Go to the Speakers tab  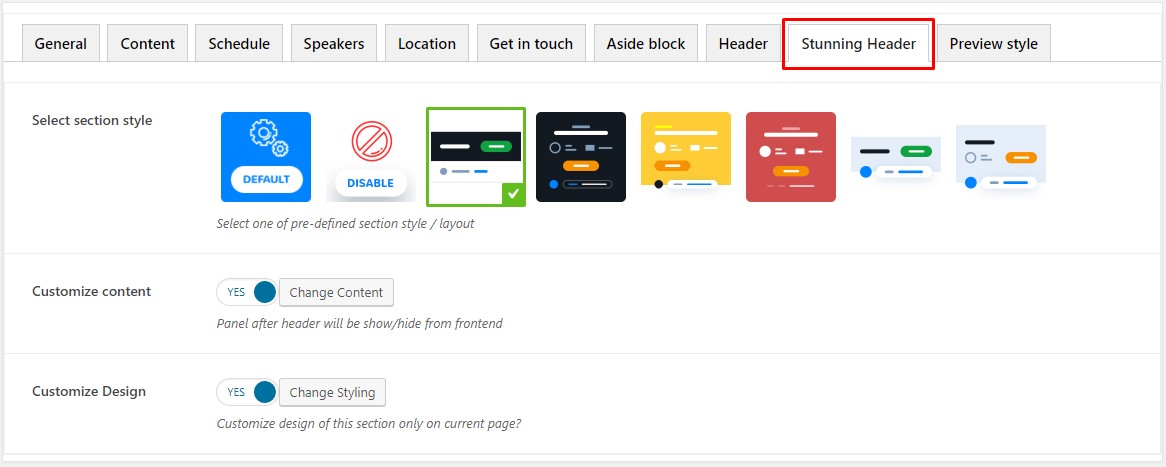click(334, 43)
